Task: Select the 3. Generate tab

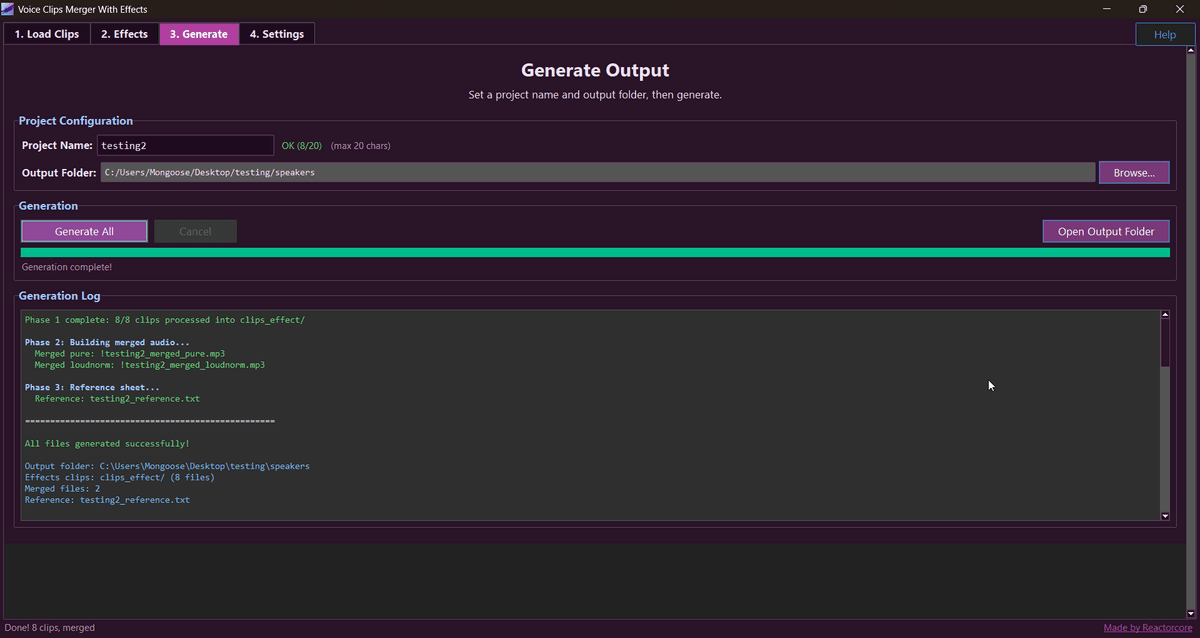Action: 199,34
